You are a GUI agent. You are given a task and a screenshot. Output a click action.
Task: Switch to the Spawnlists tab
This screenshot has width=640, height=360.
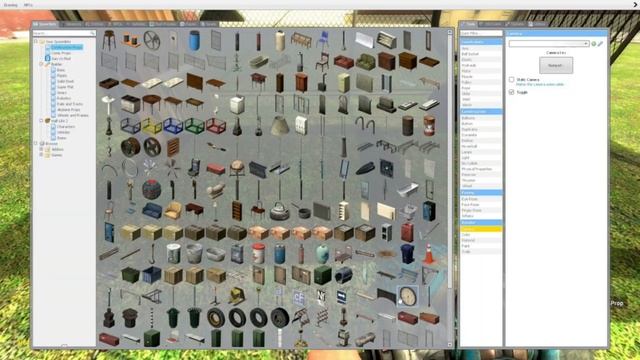pos(46,24)
